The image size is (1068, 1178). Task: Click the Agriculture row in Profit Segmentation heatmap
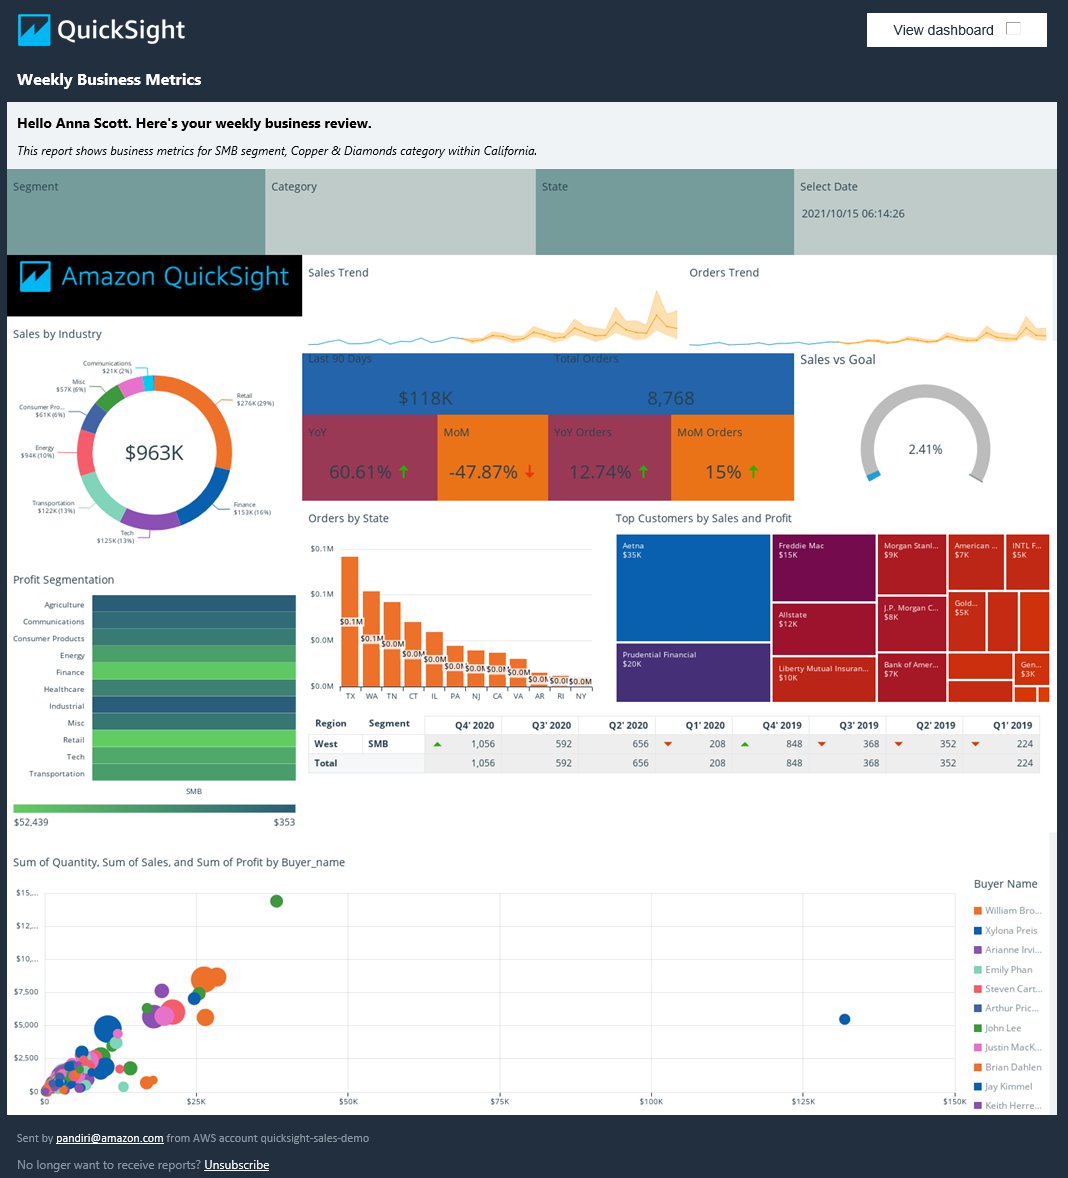pos(194,604)
